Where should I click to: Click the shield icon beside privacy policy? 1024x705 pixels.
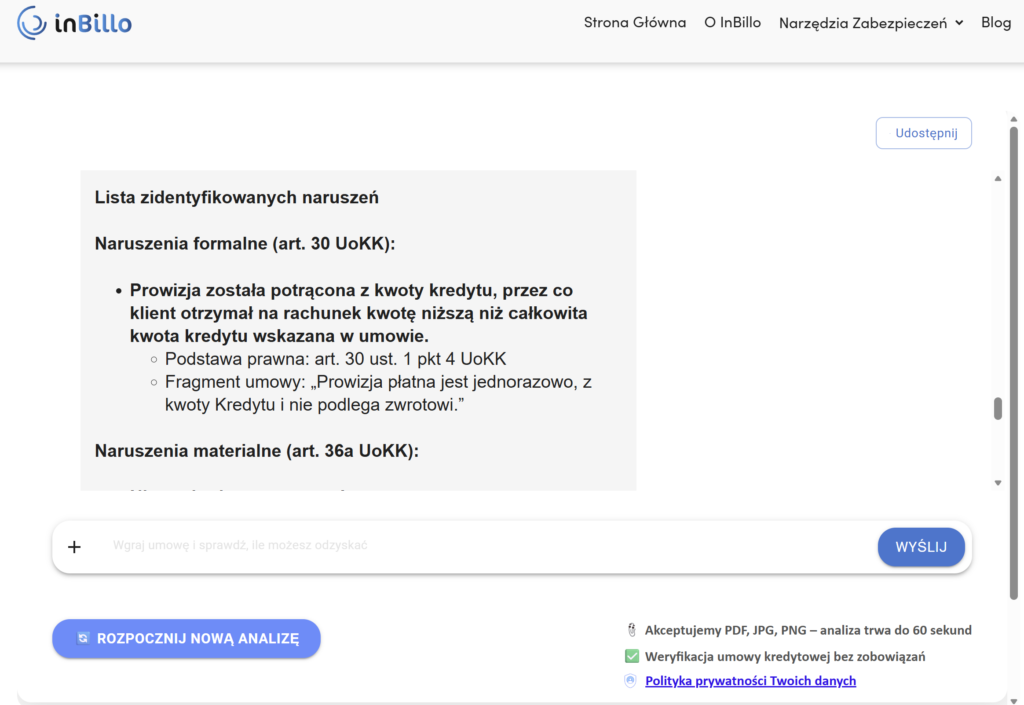click(630, 681)
